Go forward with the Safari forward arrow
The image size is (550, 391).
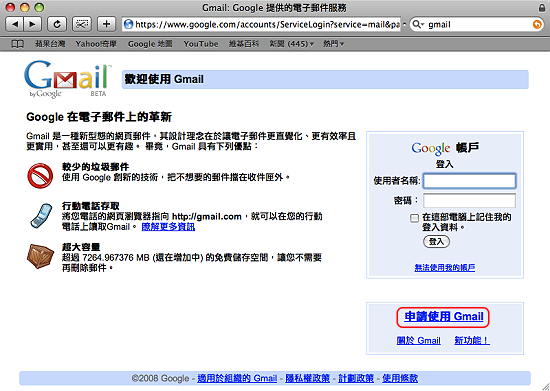pos(33,24)
